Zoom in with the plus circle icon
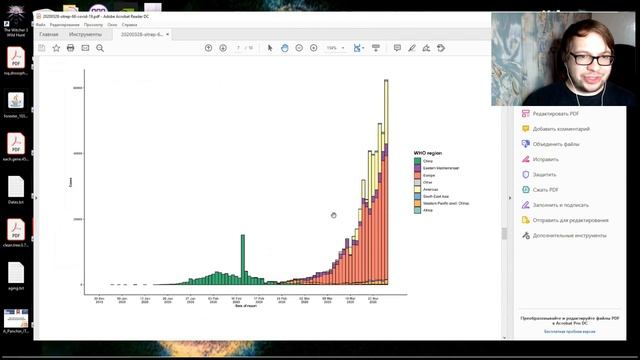 click(x=313, y=48)
